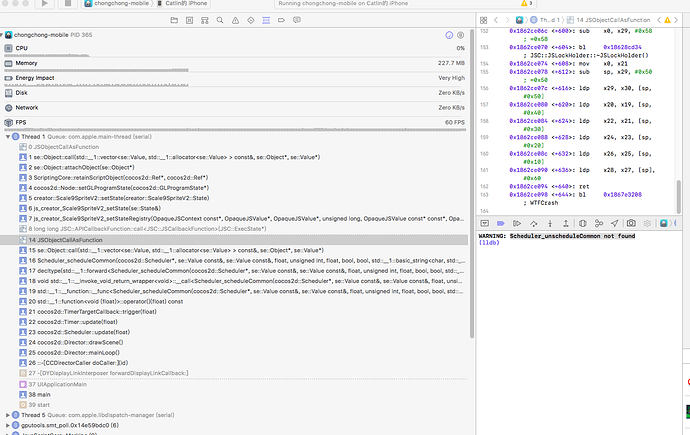Go to previous issue in jump bar
Image resolution: width=690 pixels, height=435 pixels.
[x=659, y=20]
